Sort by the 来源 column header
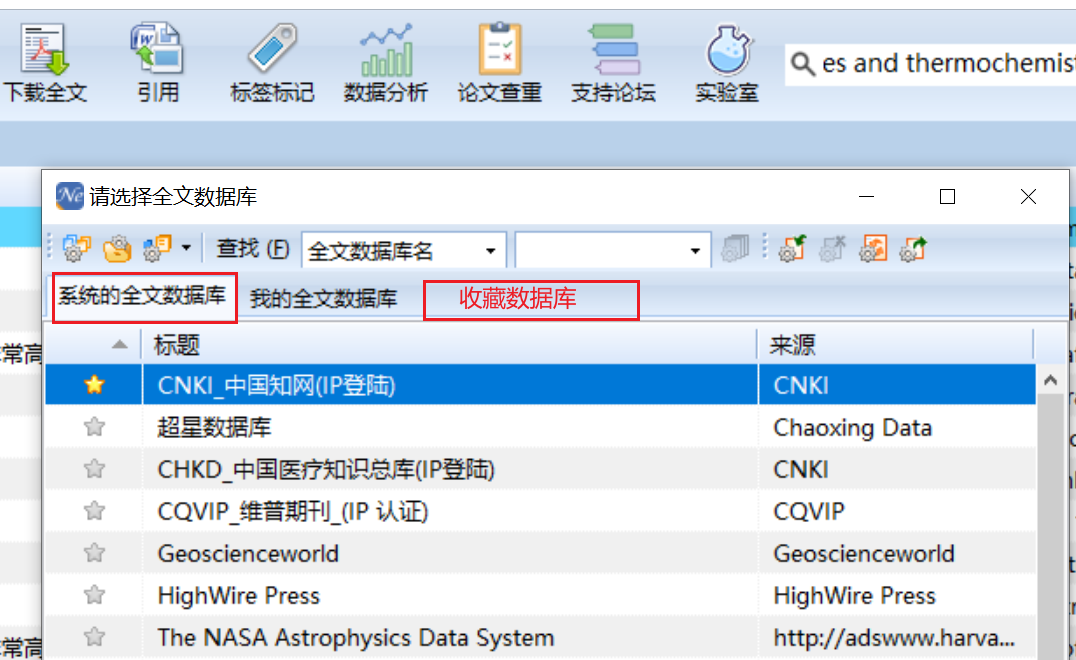 [895, 344]
